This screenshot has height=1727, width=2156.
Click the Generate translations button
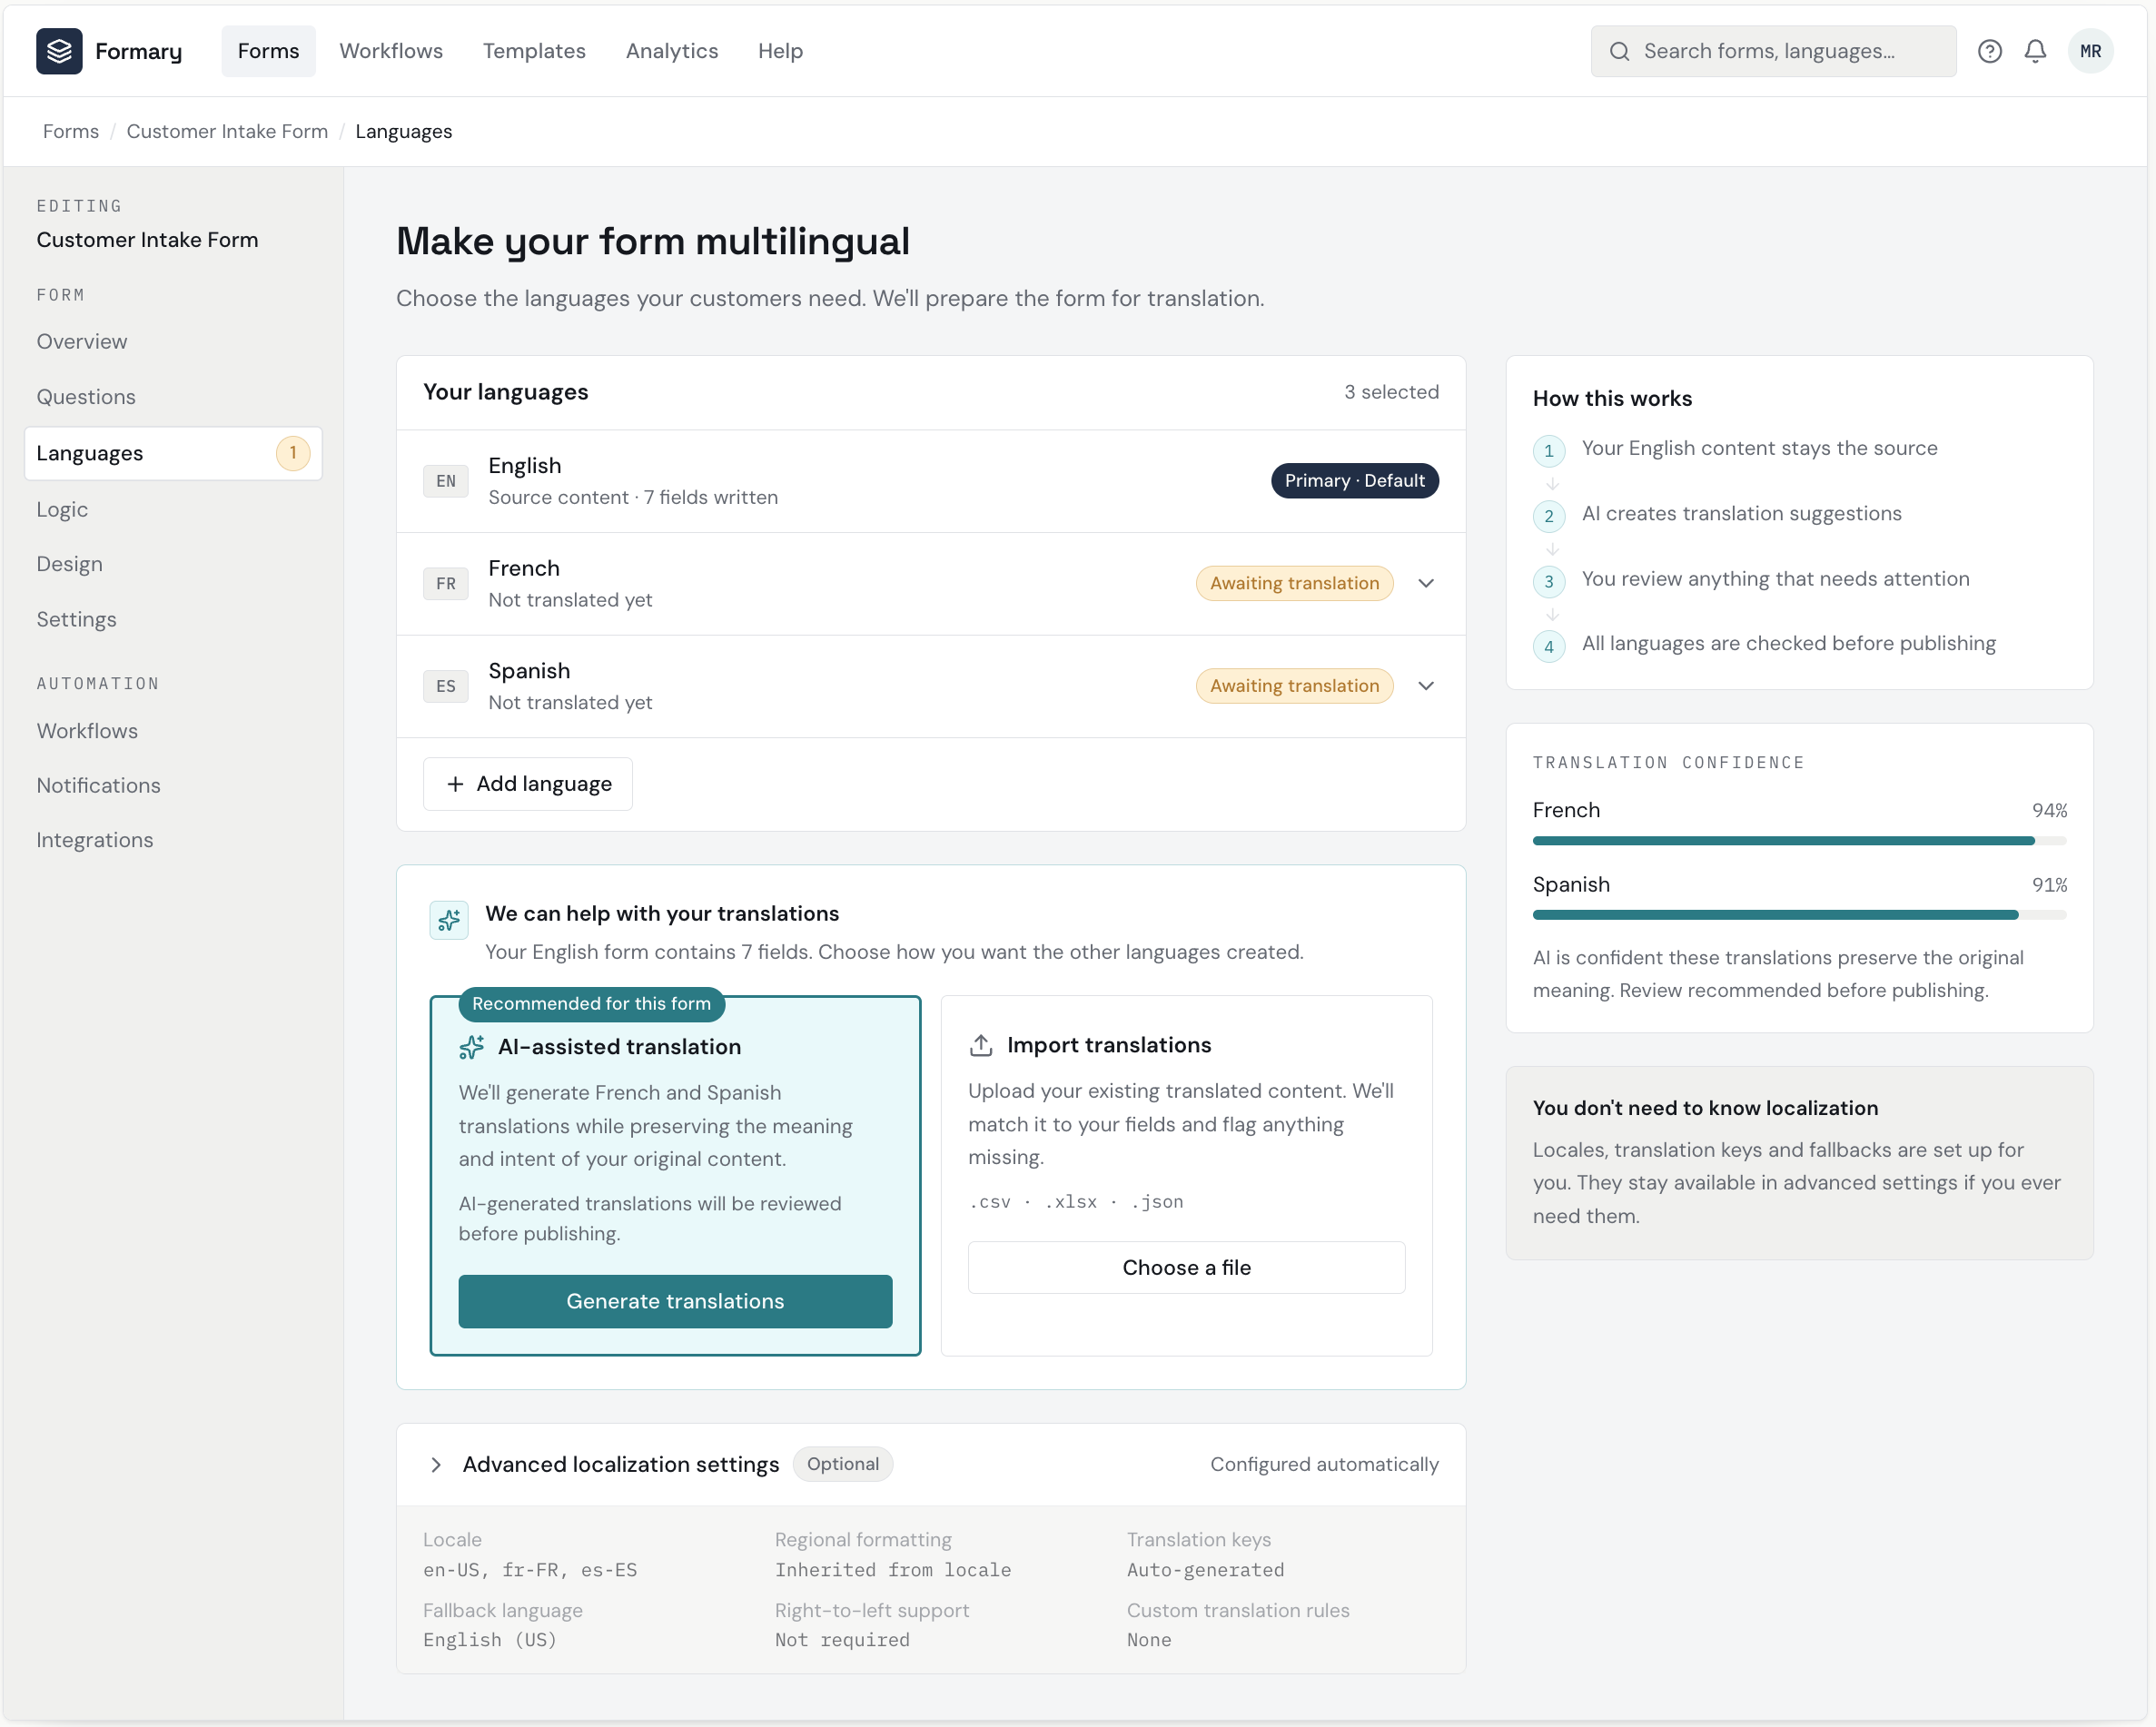[675, 1301]
